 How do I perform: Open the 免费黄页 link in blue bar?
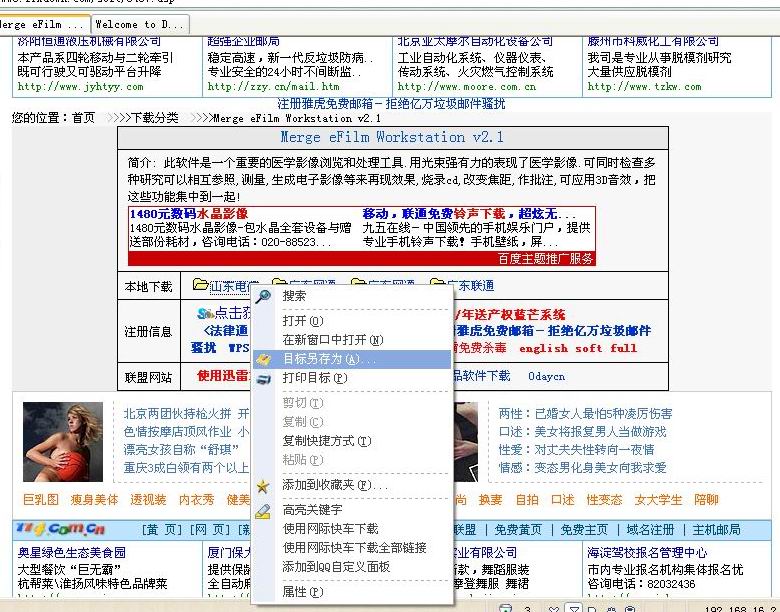(518, 530)
